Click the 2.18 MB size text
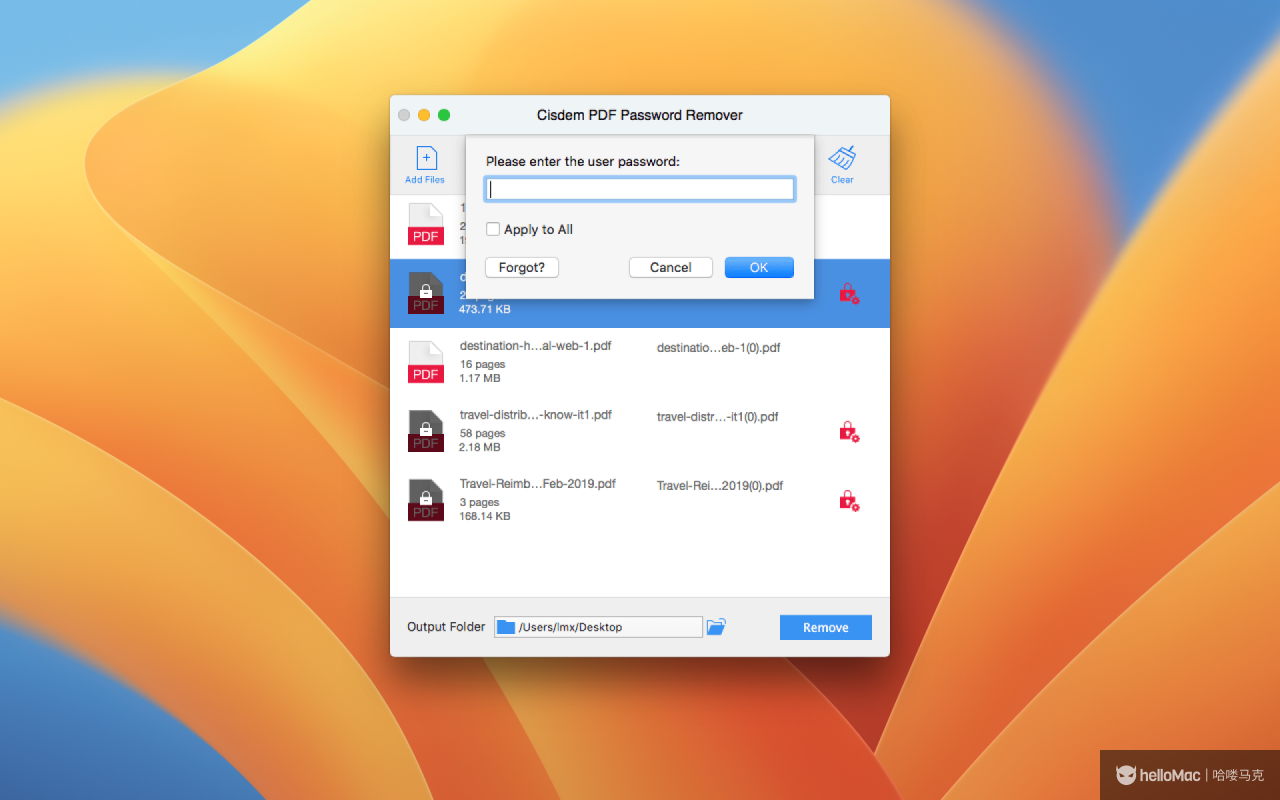 [x=480, y=447]
